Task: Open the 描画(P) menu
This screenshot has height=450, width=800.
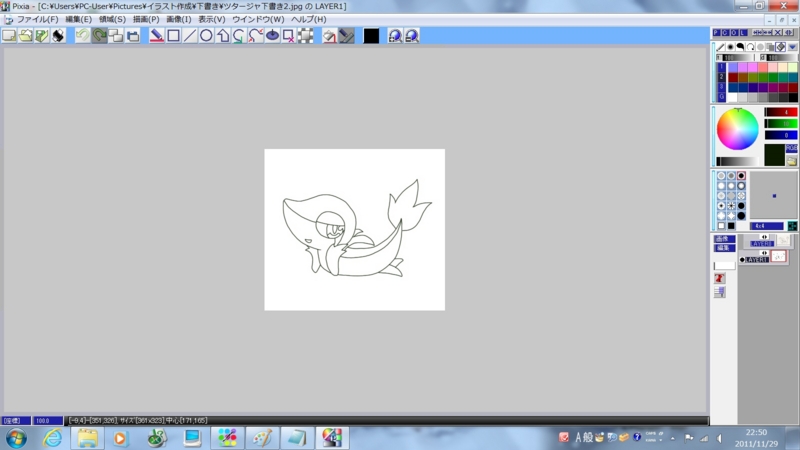Action: tap(146, 19)
